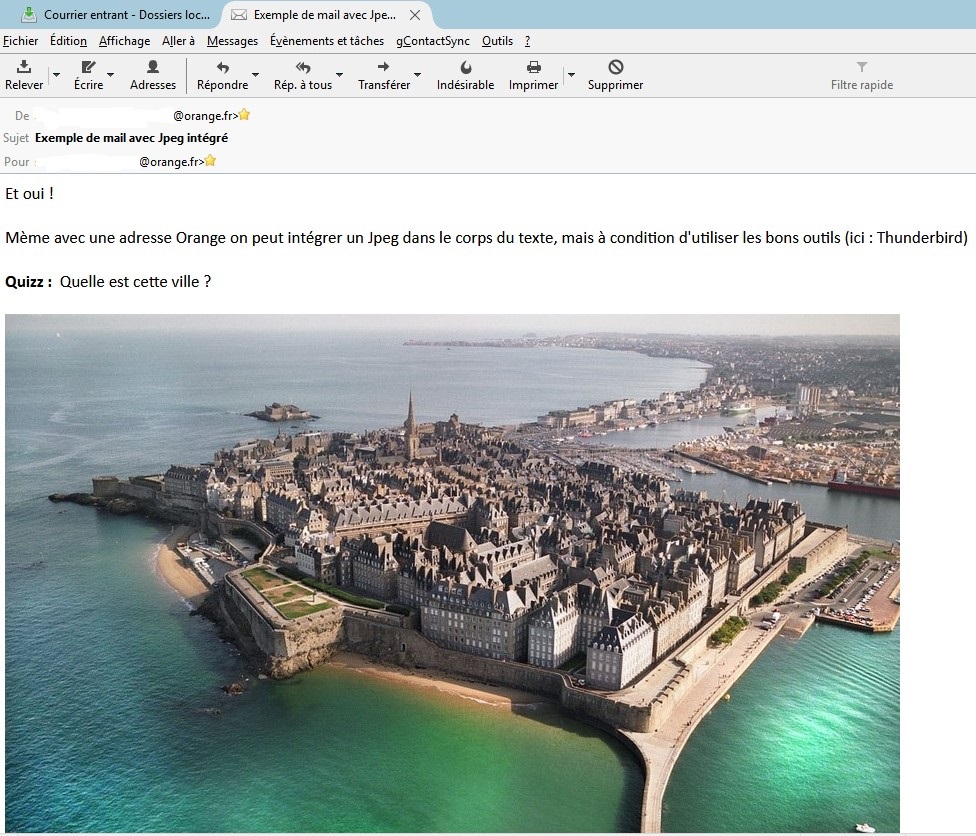Click the Transférer forward icon
Viewport: 976px width, 836px height.
pos(384,68)
